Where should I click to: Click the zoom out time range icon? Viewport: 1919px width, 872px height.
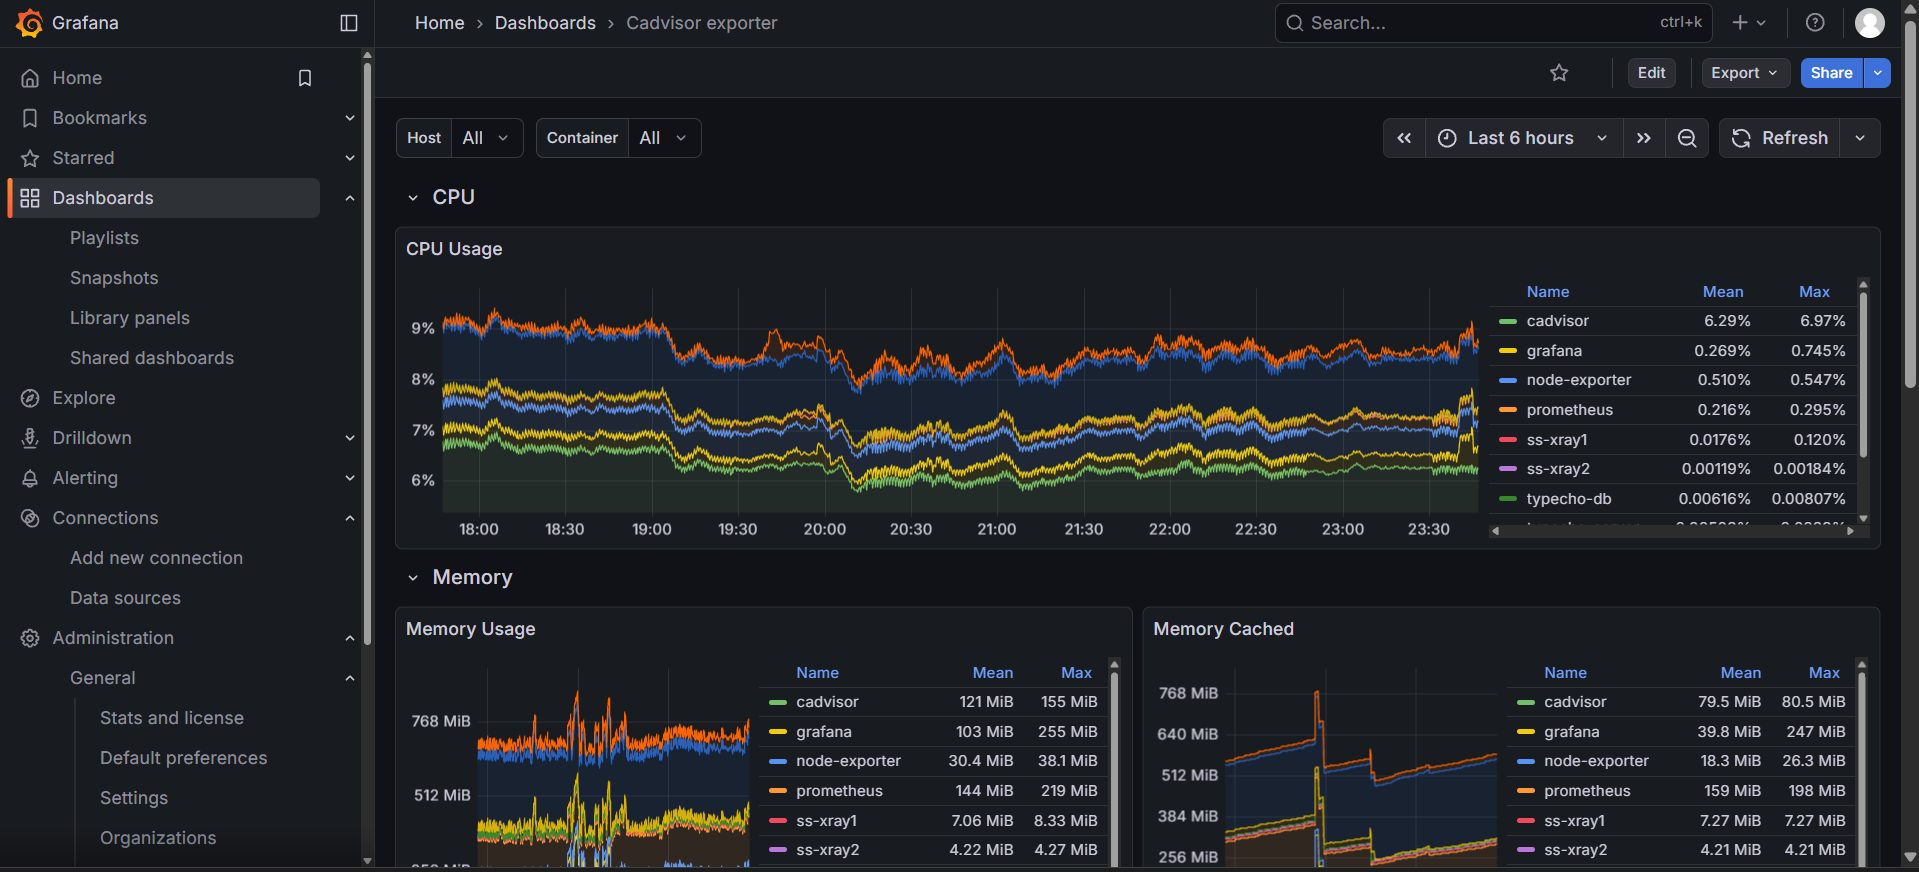(1687, 138)
